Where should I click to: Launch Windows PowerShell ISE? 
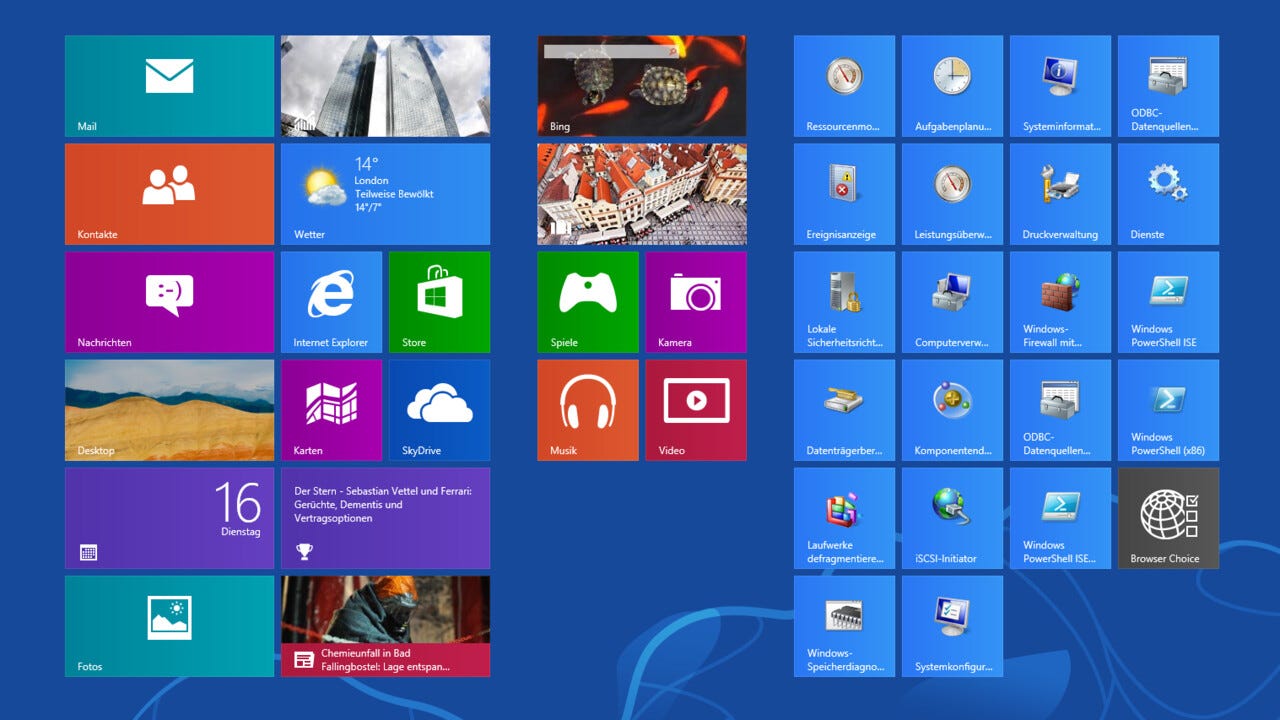pyautogui.click(x=1168, y=301)
